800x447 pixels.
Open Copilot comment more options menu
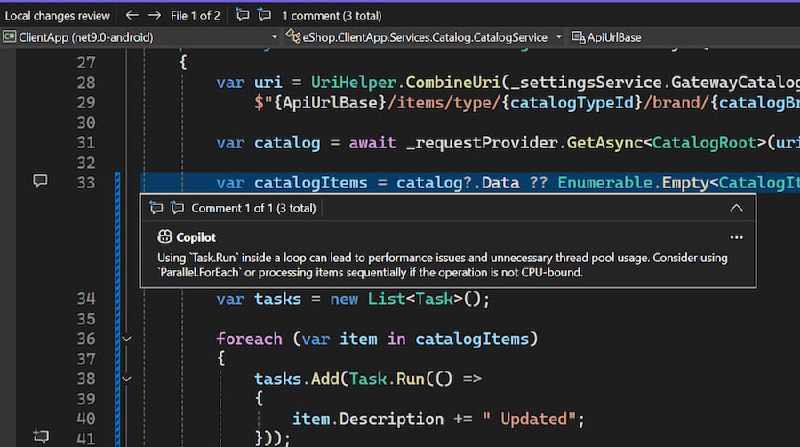(x=736, y=237)
